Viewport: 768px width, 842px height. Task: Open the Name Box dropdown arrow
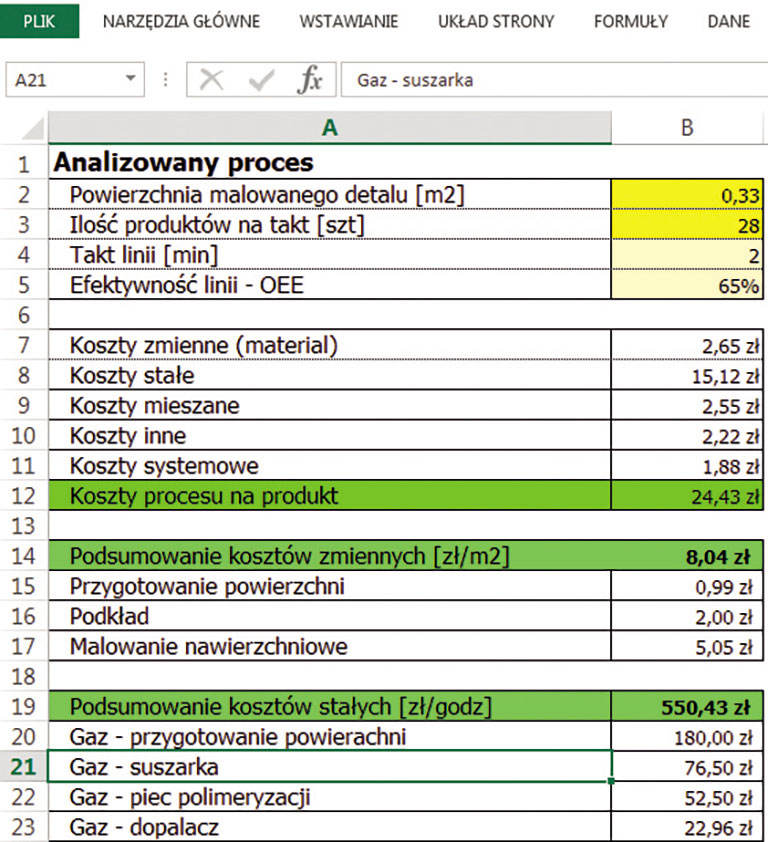tap(130, 80)
